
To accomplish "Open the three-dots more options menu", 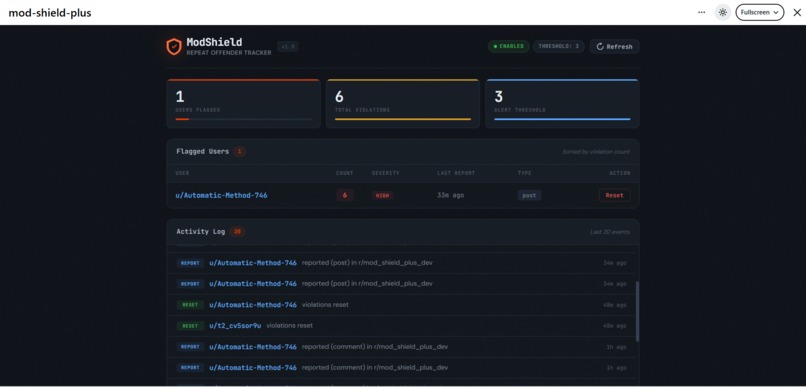I will click(x=702, y=12).
